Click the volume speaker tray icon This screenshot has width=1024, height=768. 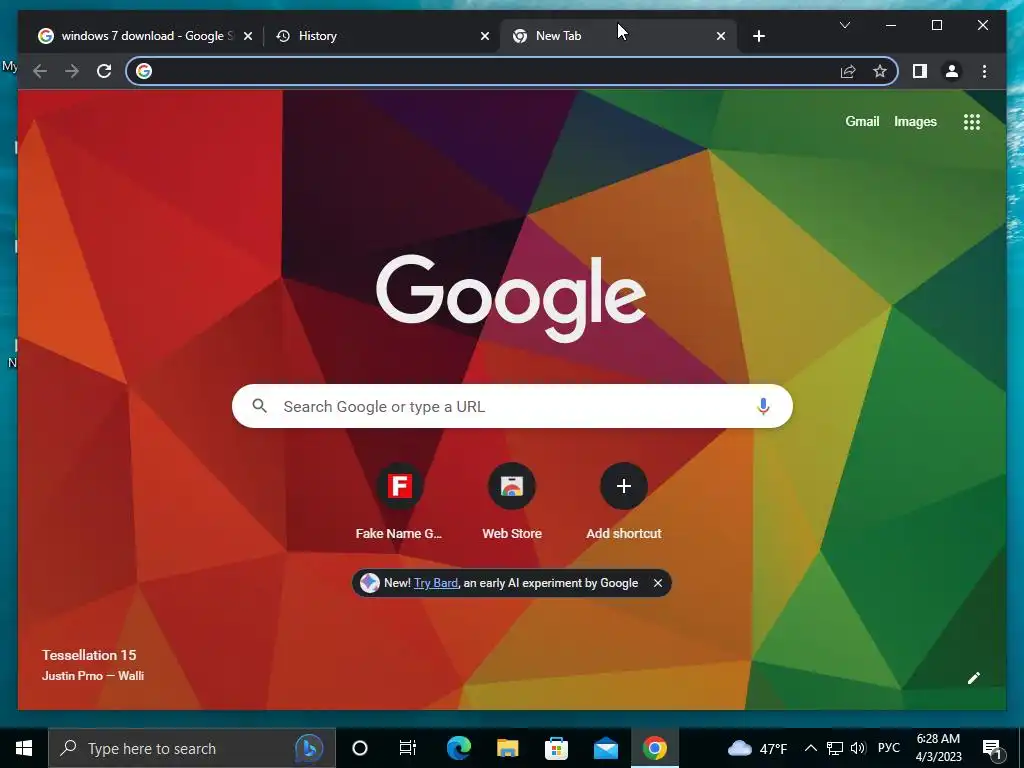coord(858,748)
